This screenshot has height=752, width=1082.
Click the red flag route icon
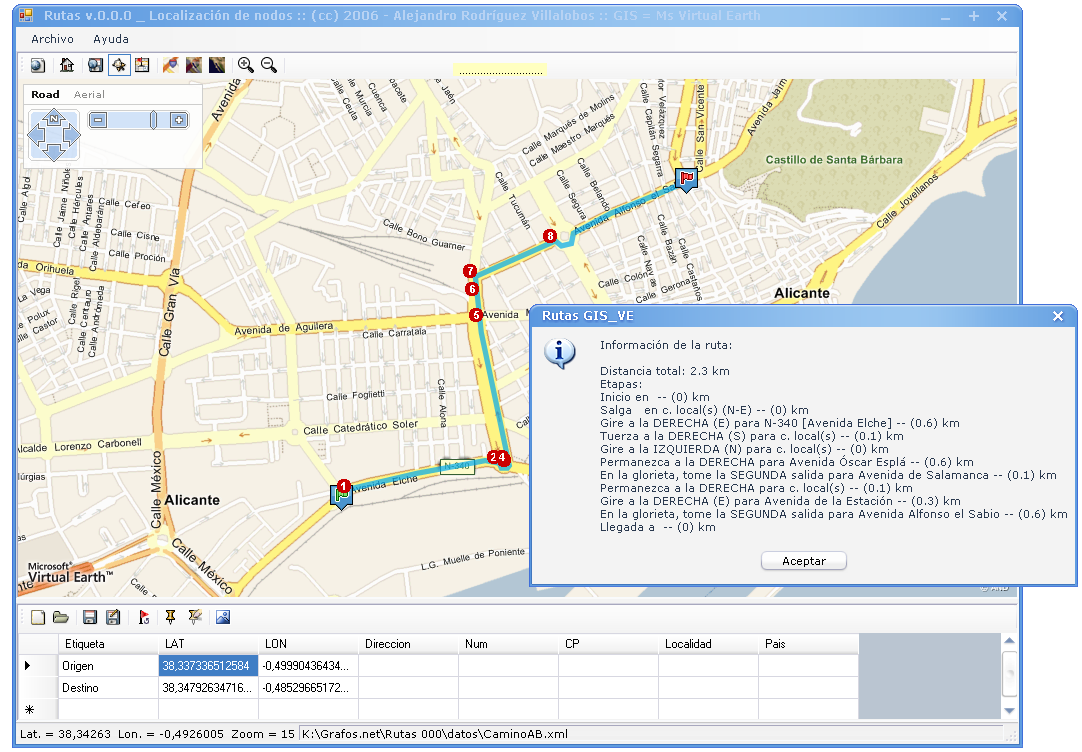[x=144, y=618]
